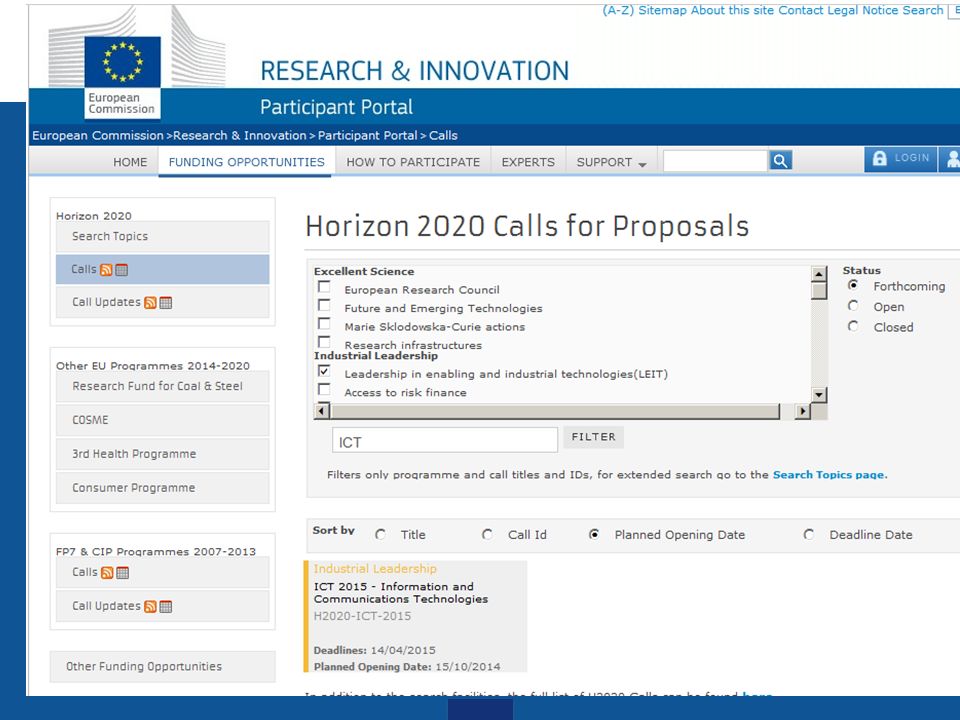Sort calls by Deadline Date
The width and height of the screenshot is (960, 720).
pos(809,534)
